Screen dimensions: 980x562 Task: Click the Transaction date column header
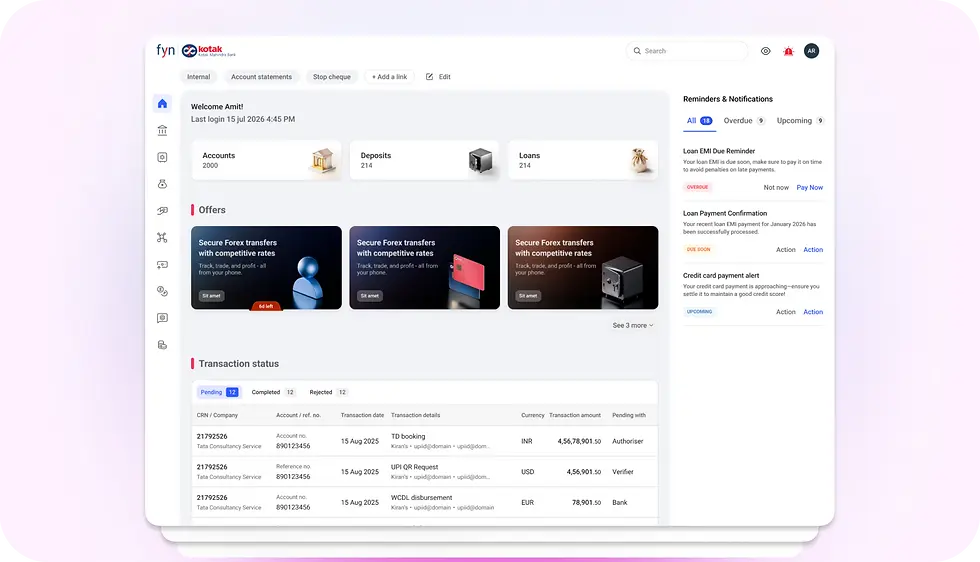pyautogui.click(x=362, y=415)
